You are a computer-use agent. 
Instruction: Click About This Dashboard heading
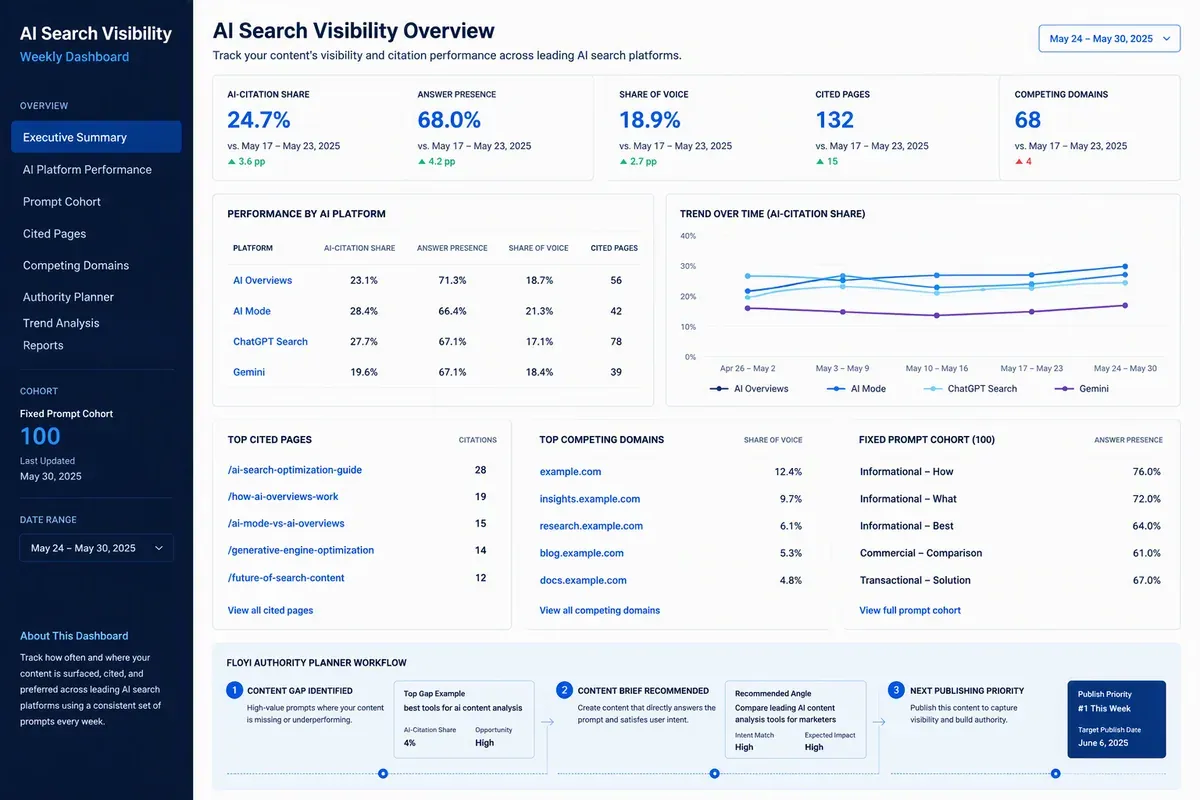coord(74,636)
